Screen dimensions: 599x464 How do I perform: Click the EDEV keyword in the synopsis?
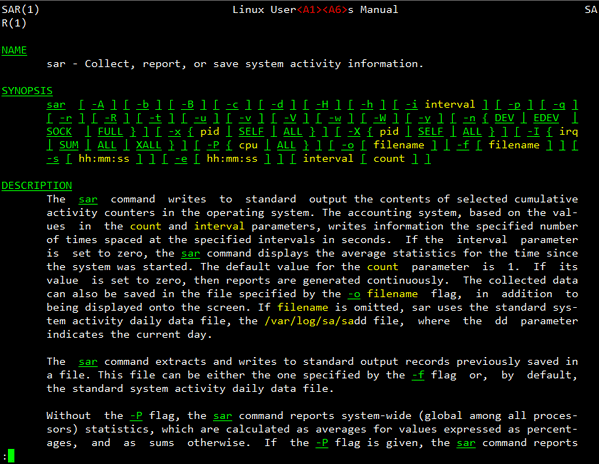point(546,118)
